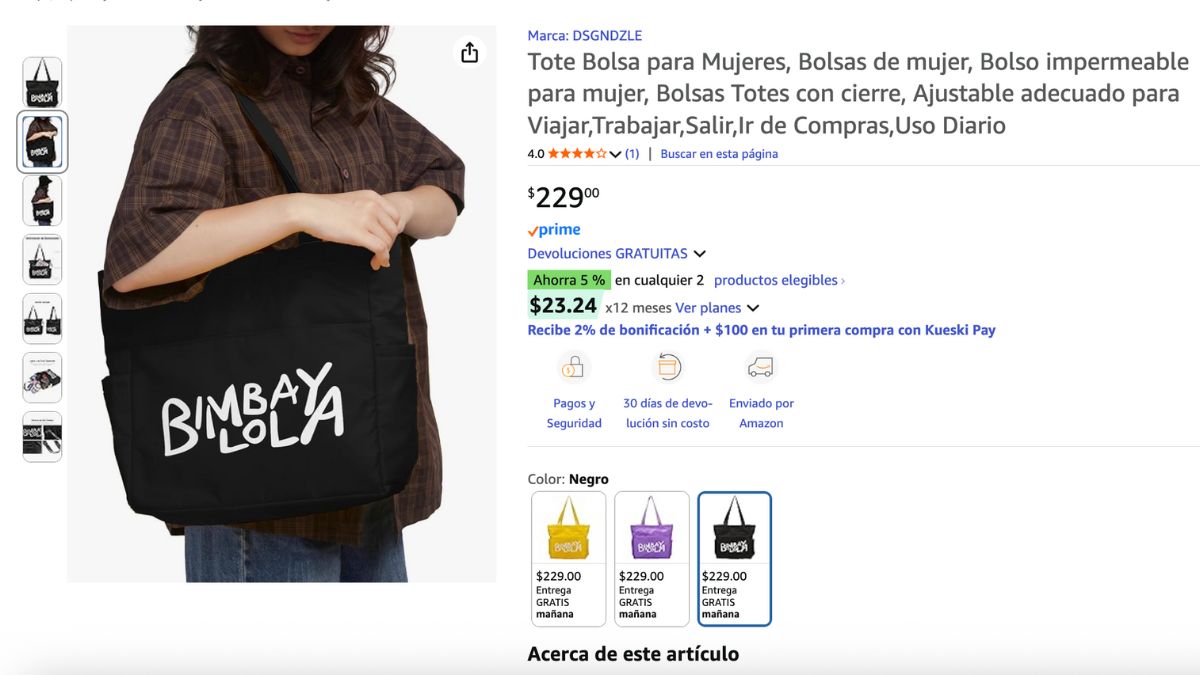The height and width of the screenshot is (675, 1200).
Task: Click the Pagos y Seguridad lock icon
Action: pyautogui.click(x=574, y=367)
